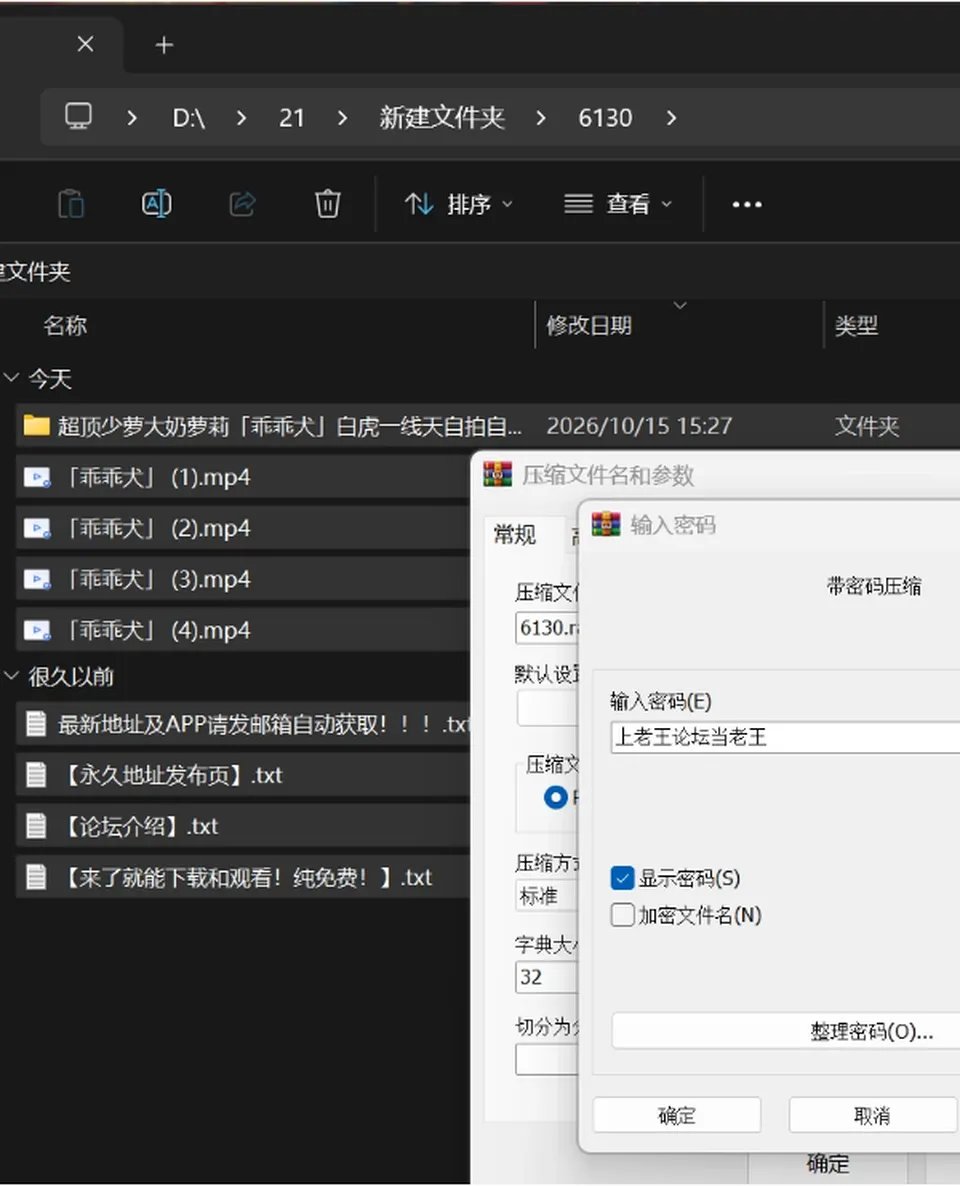Sort files by the 类型 column header
Screen dimensions: 960x1186
click(x=856, y=326)
